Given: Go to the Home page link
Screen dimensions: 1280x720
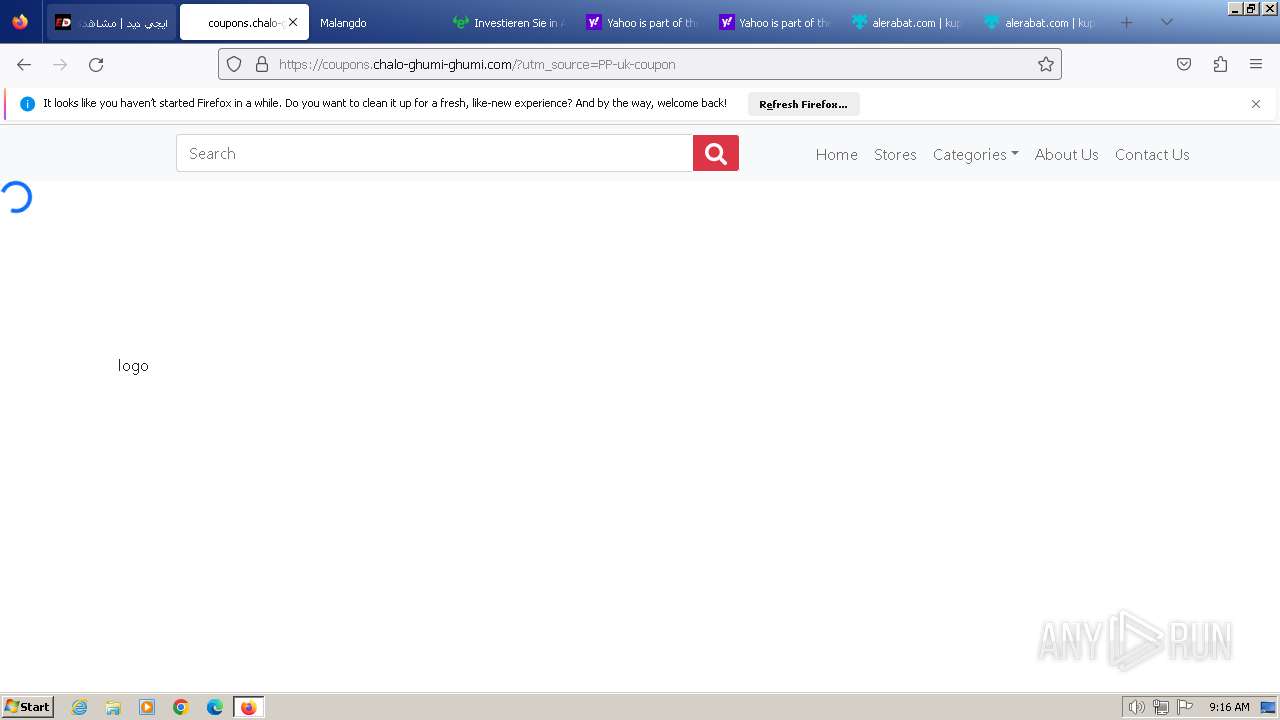Looking at the screenshot, I should click(836, 154).
